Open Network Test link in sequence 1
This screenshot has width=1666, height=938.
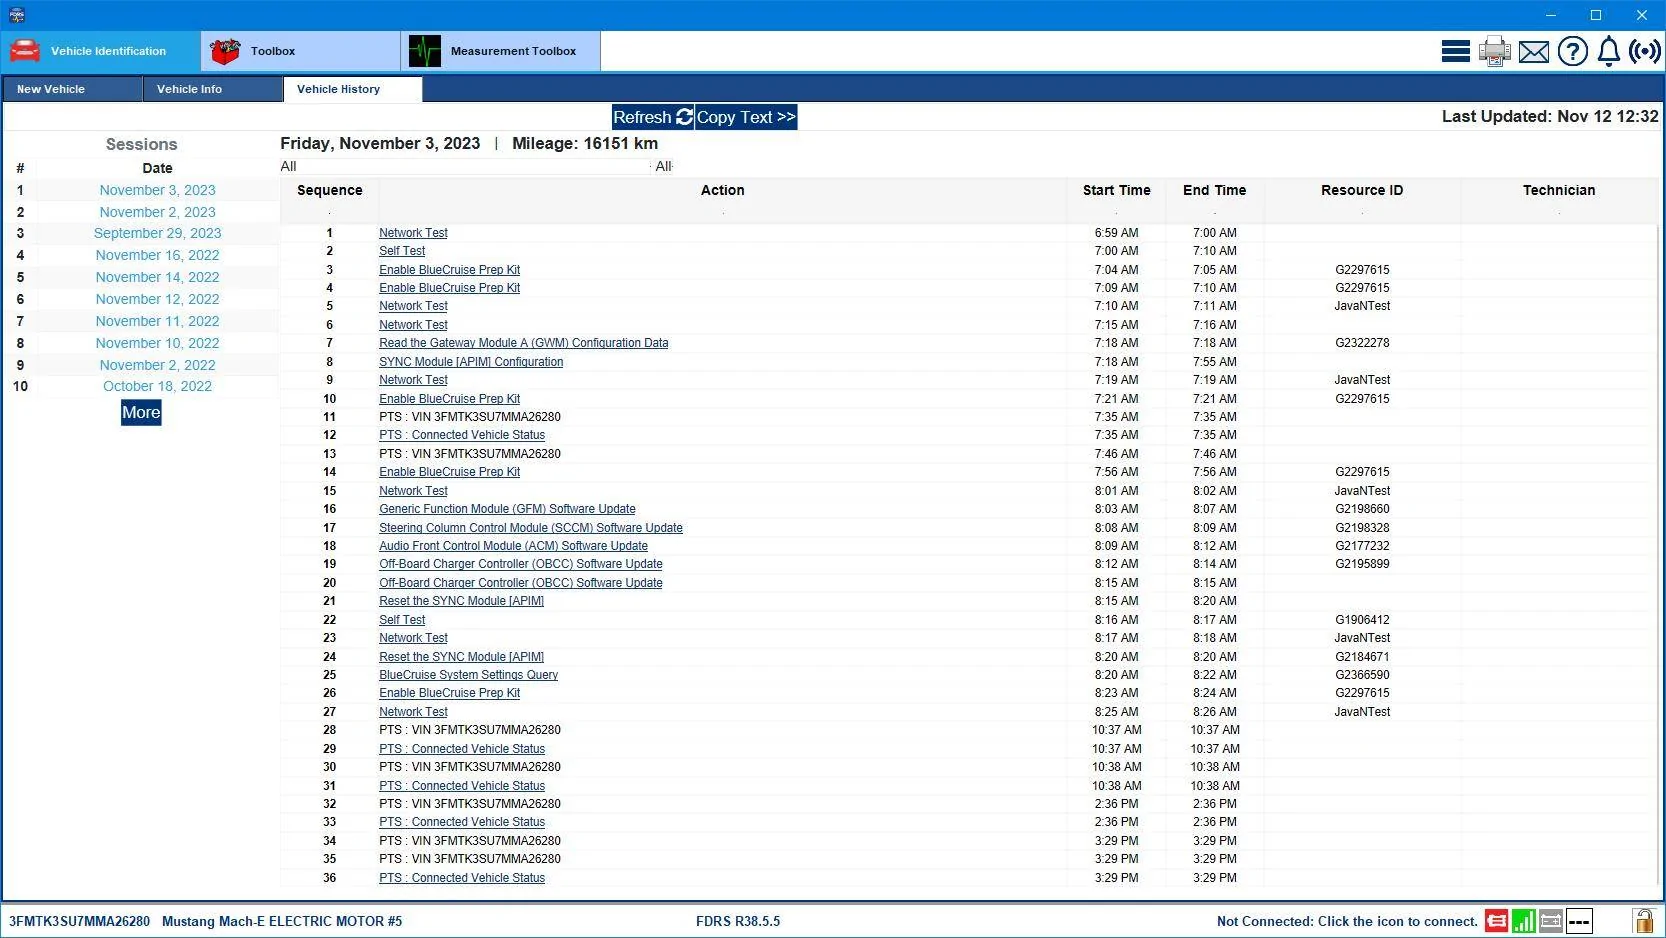(413, 233)
